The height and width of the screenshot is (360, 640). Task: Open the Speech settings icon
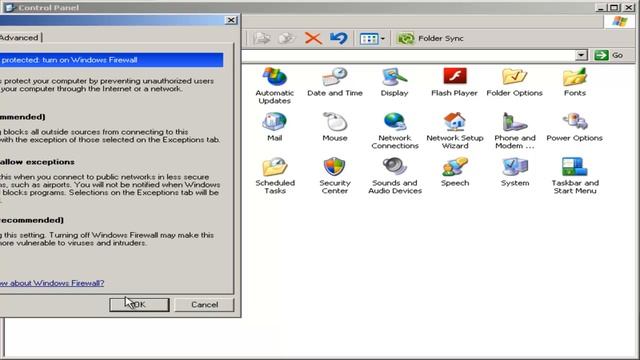coord(455,172)
